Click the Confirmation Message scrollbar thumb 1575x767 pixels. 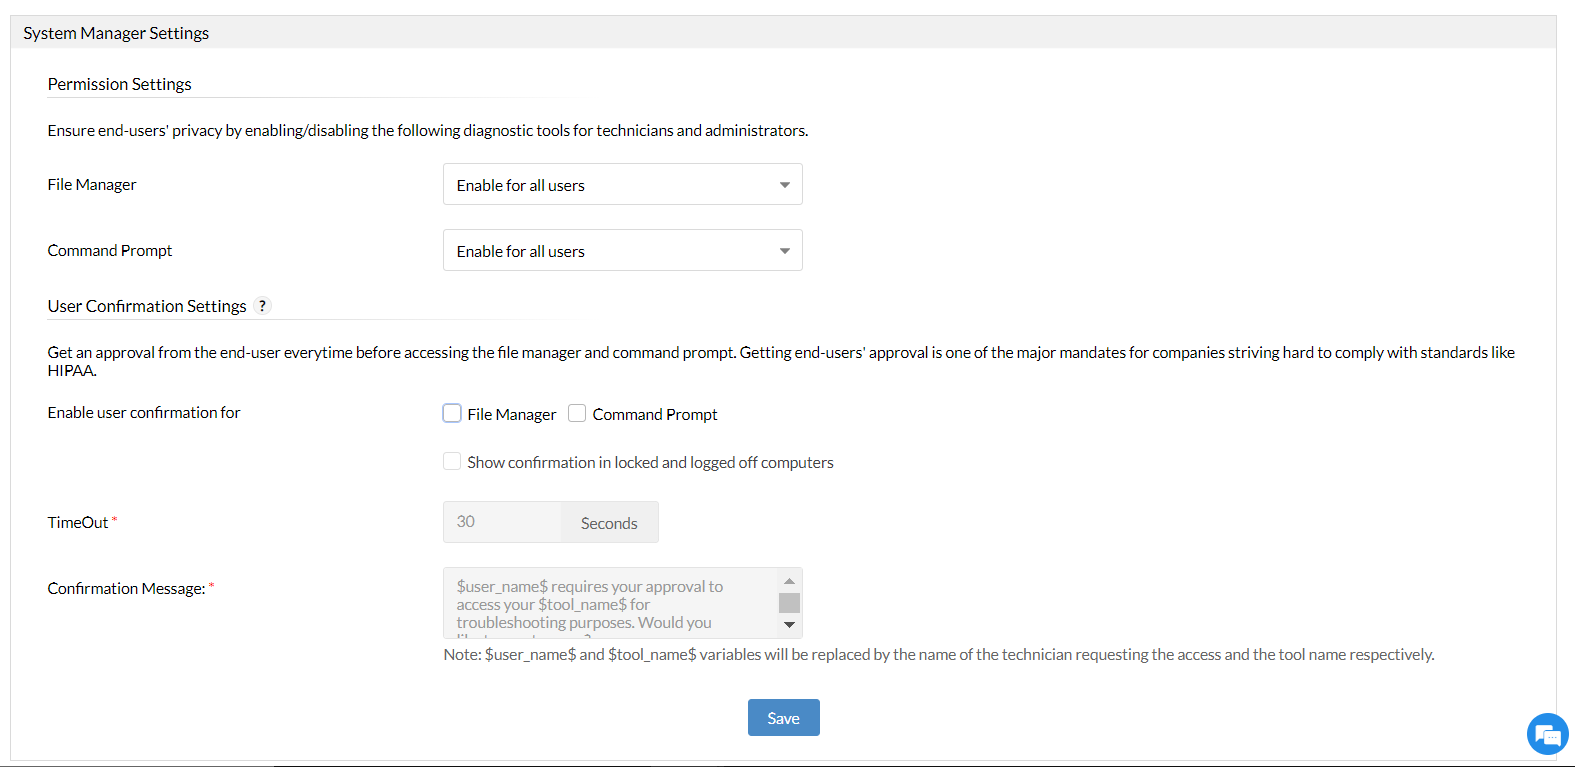(x=789, y=603)
